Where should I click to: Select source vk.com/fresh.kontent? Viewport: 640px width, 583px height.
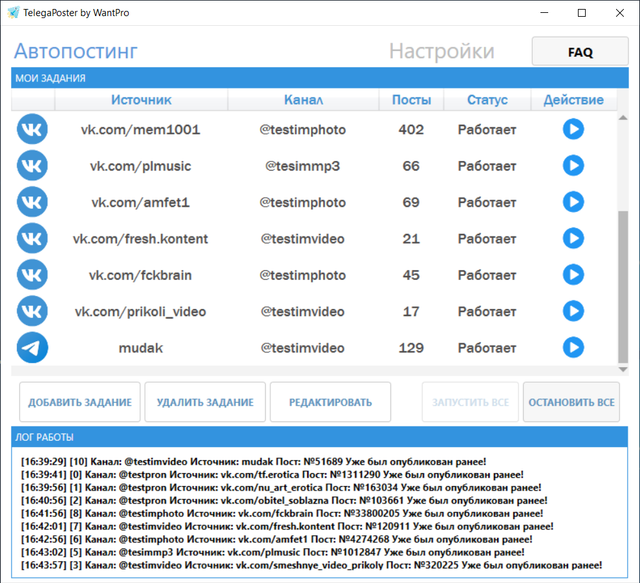(x=140, y=239)
